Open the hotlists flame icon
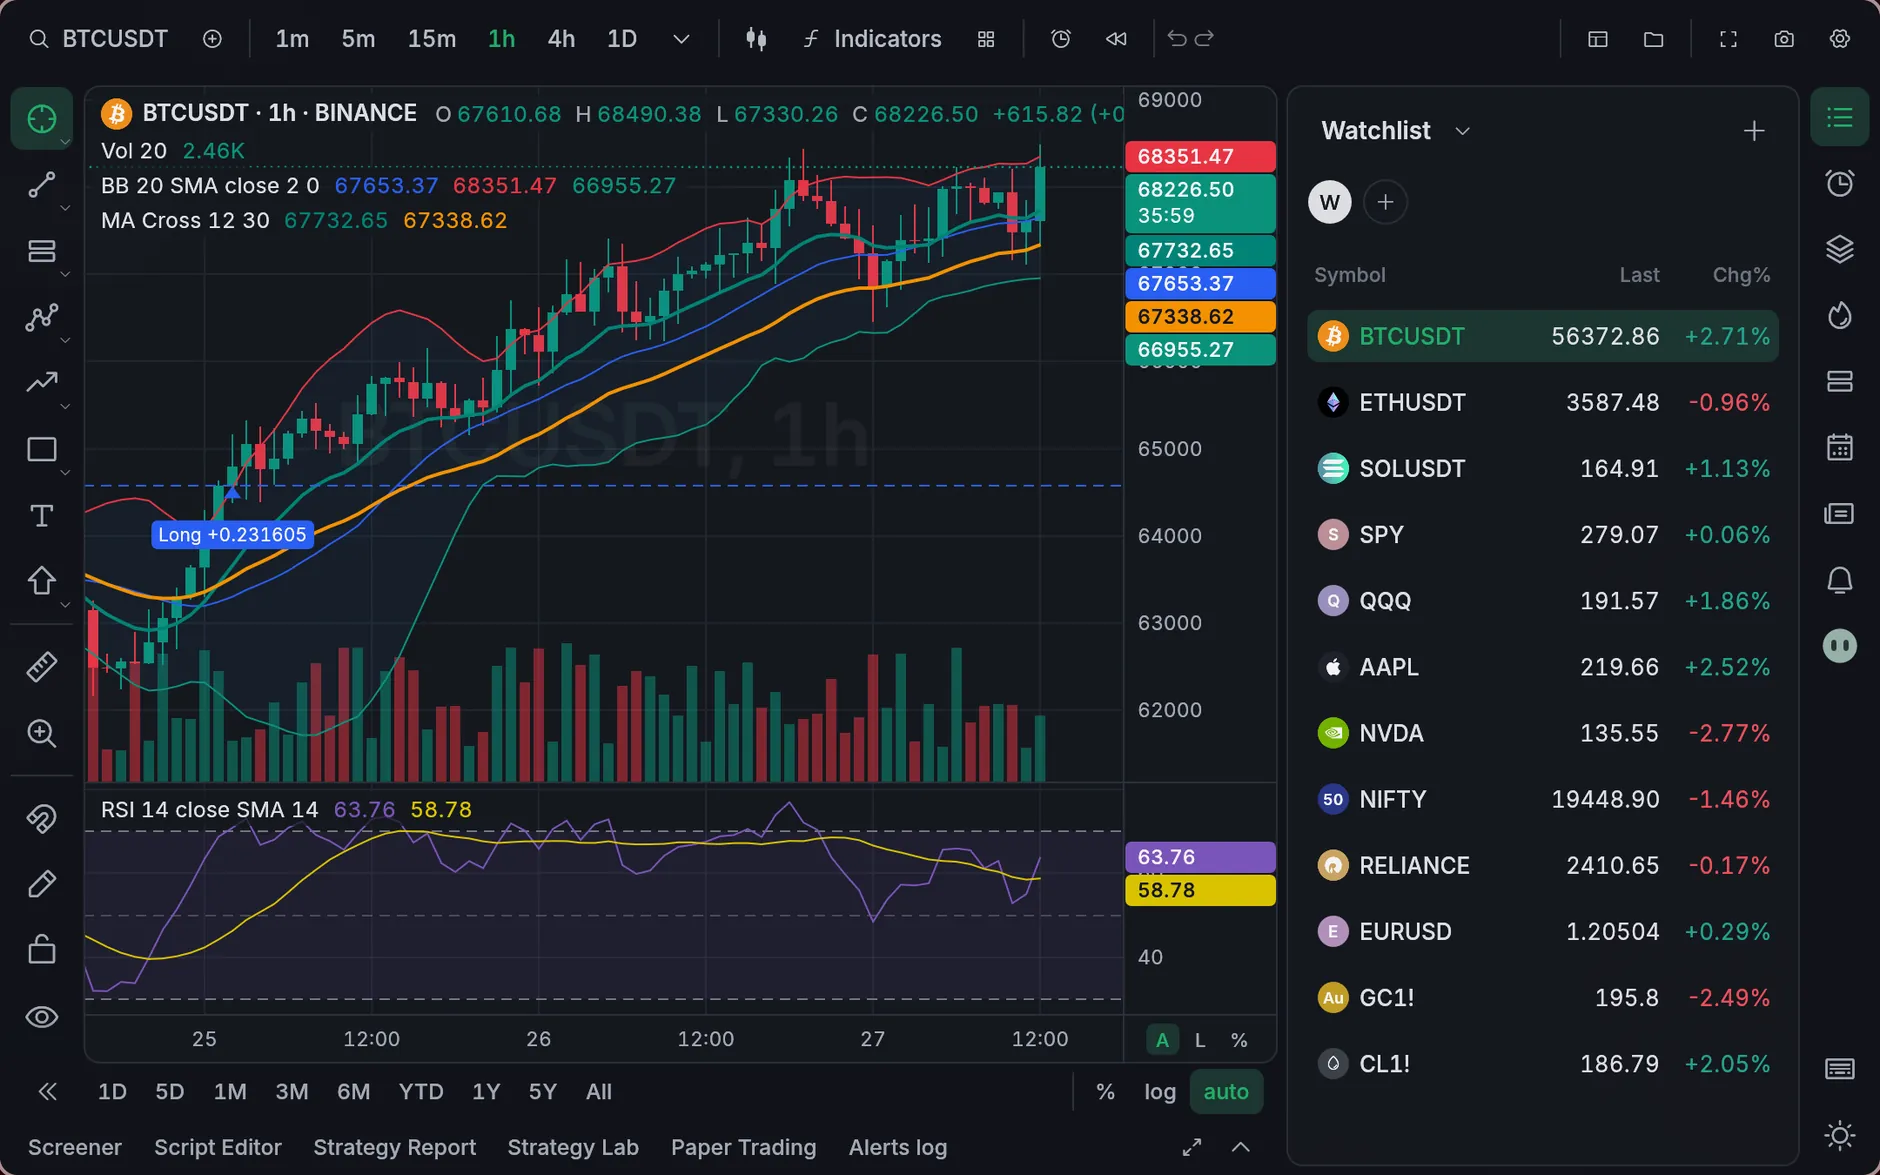Screen dimensions: 1880x1175 [1840, 316]
